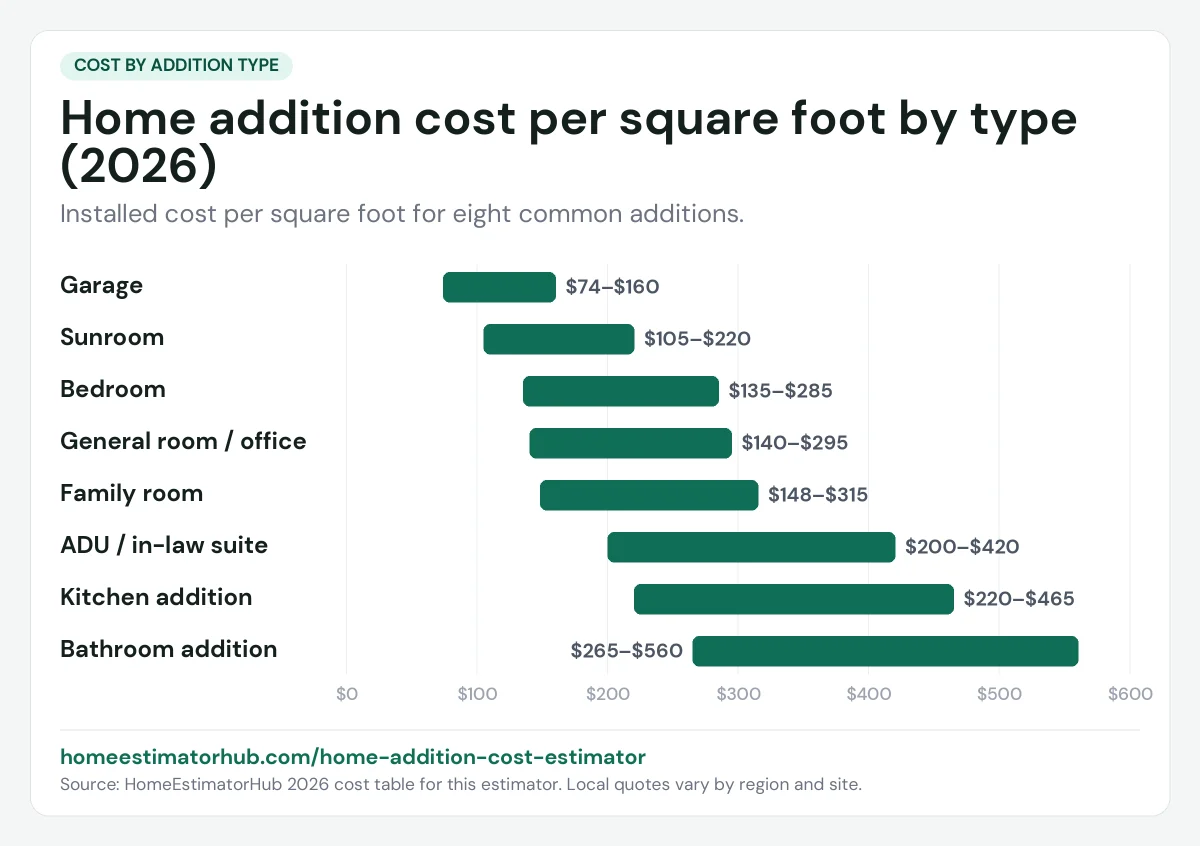Click the '$105–$220' value label

(697, 339)
